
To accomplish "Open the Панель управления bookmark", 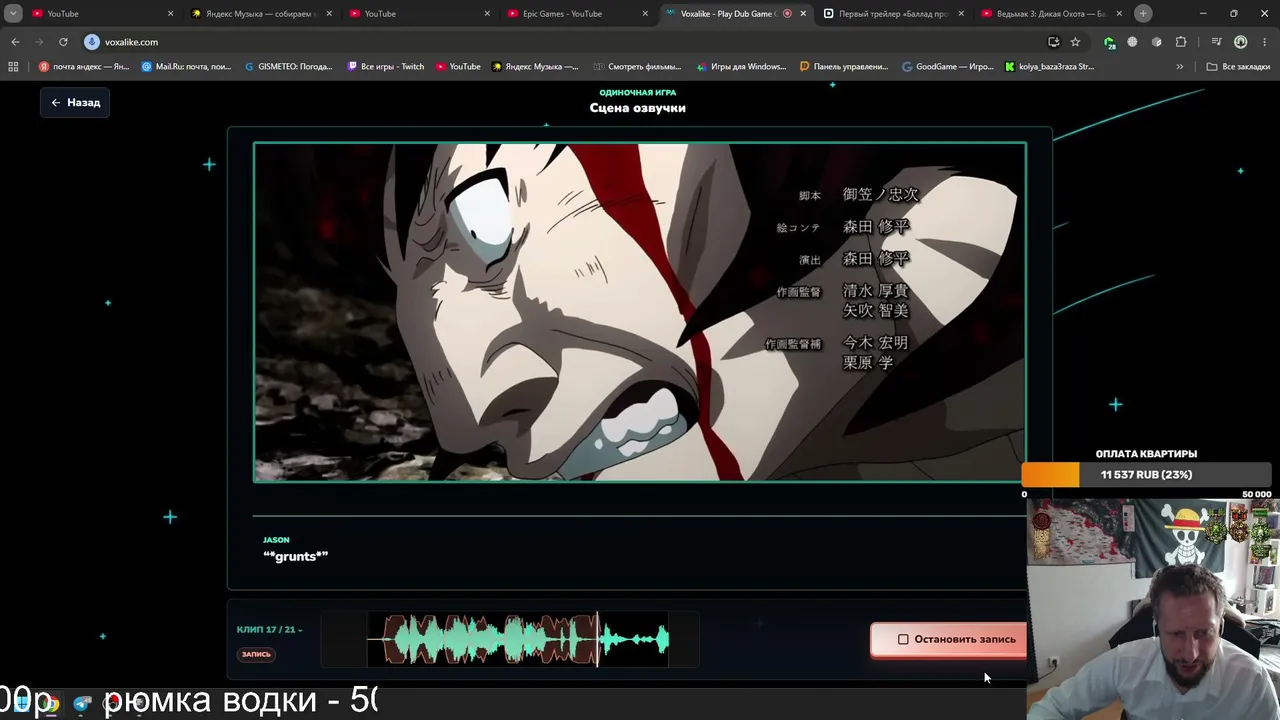I will pos(843,67).
